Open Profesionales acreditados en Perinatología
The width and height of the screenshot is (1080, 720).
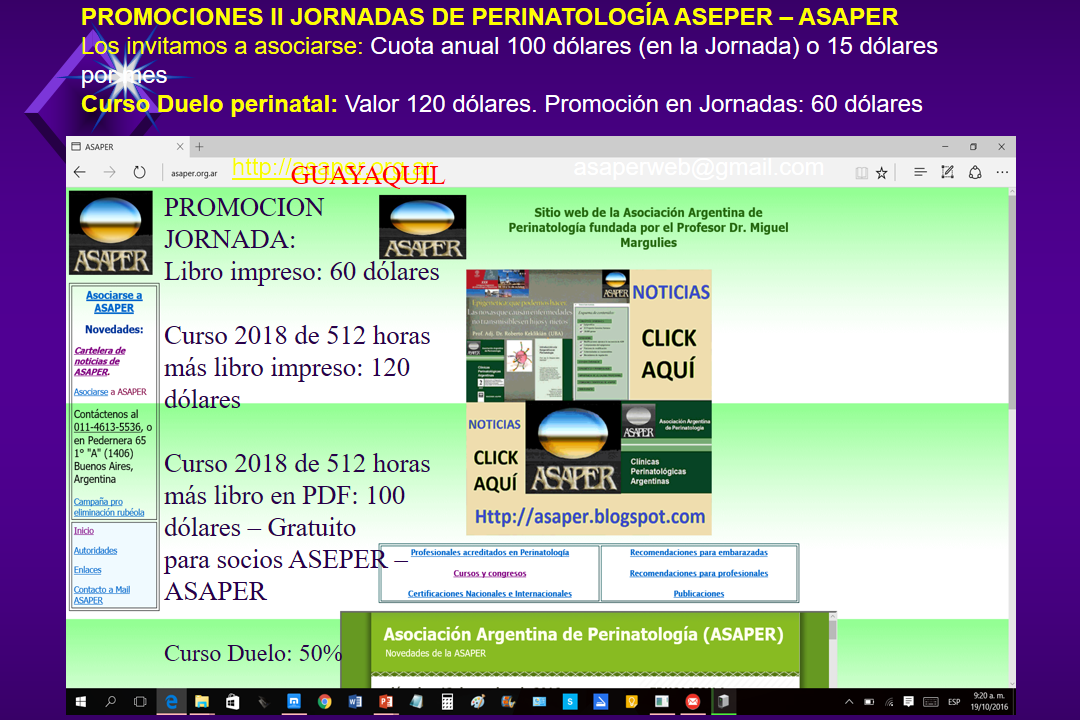[490, 553]
